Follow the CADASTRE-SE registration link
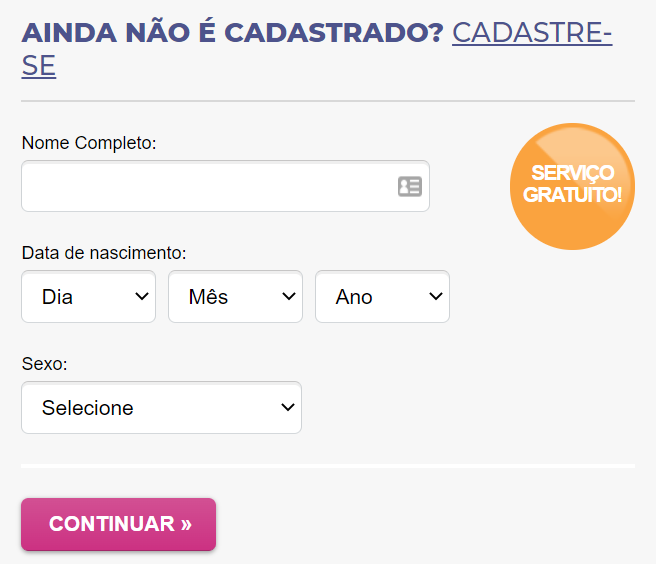This screenshot has height=564, width=656. [532, 33]
